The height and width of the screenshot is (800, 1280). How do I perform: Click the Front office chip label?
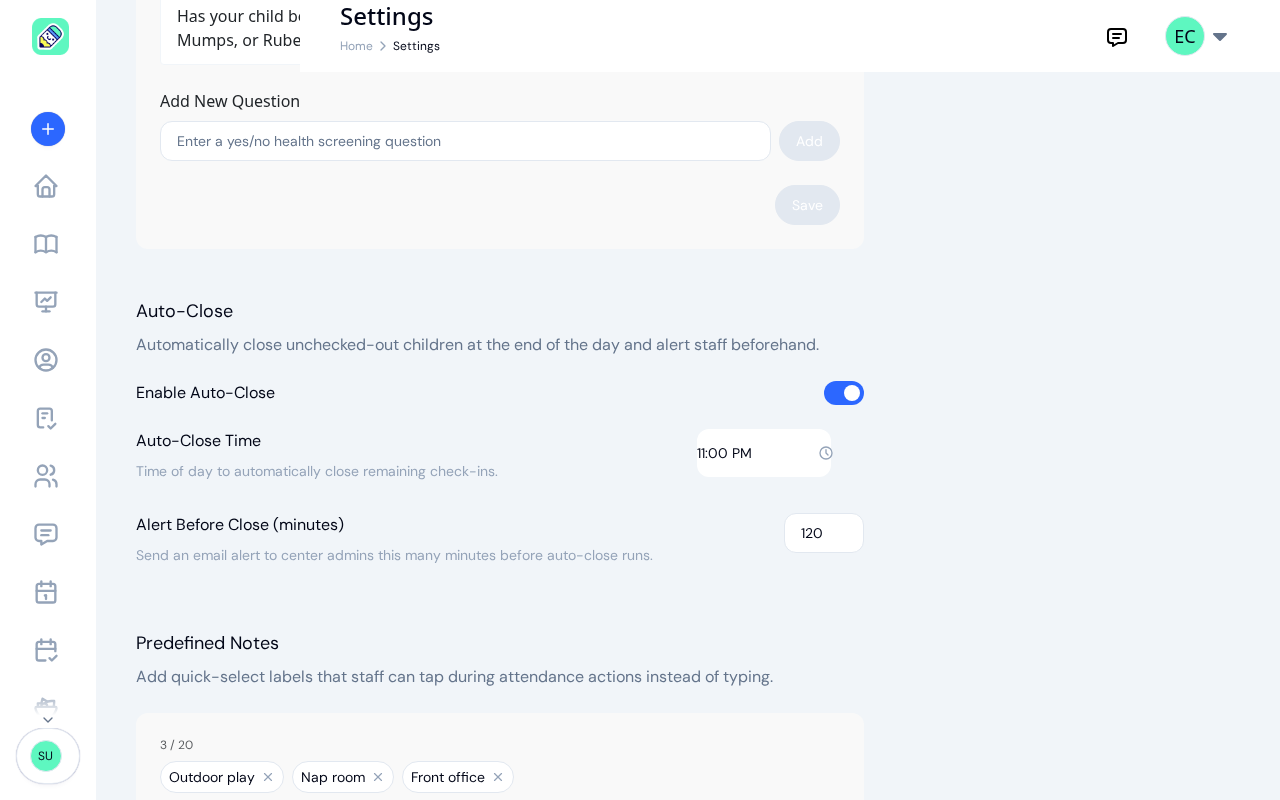(x=448, y=777)
